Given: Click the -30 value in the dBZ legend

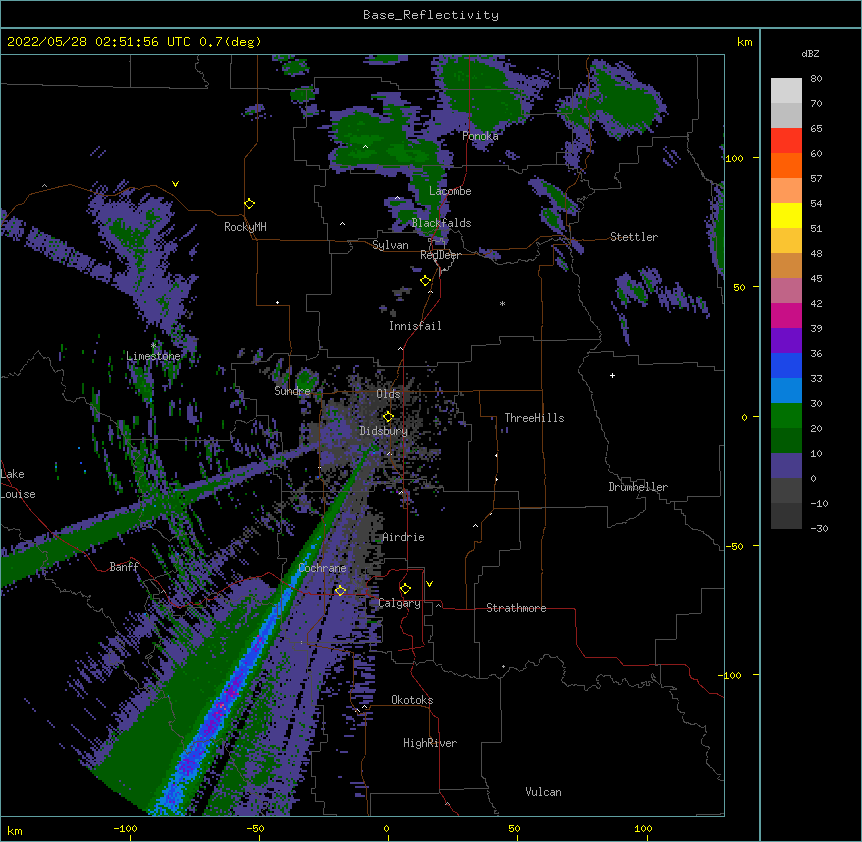Looking at the screenshot, I should [x=819, y=528].
